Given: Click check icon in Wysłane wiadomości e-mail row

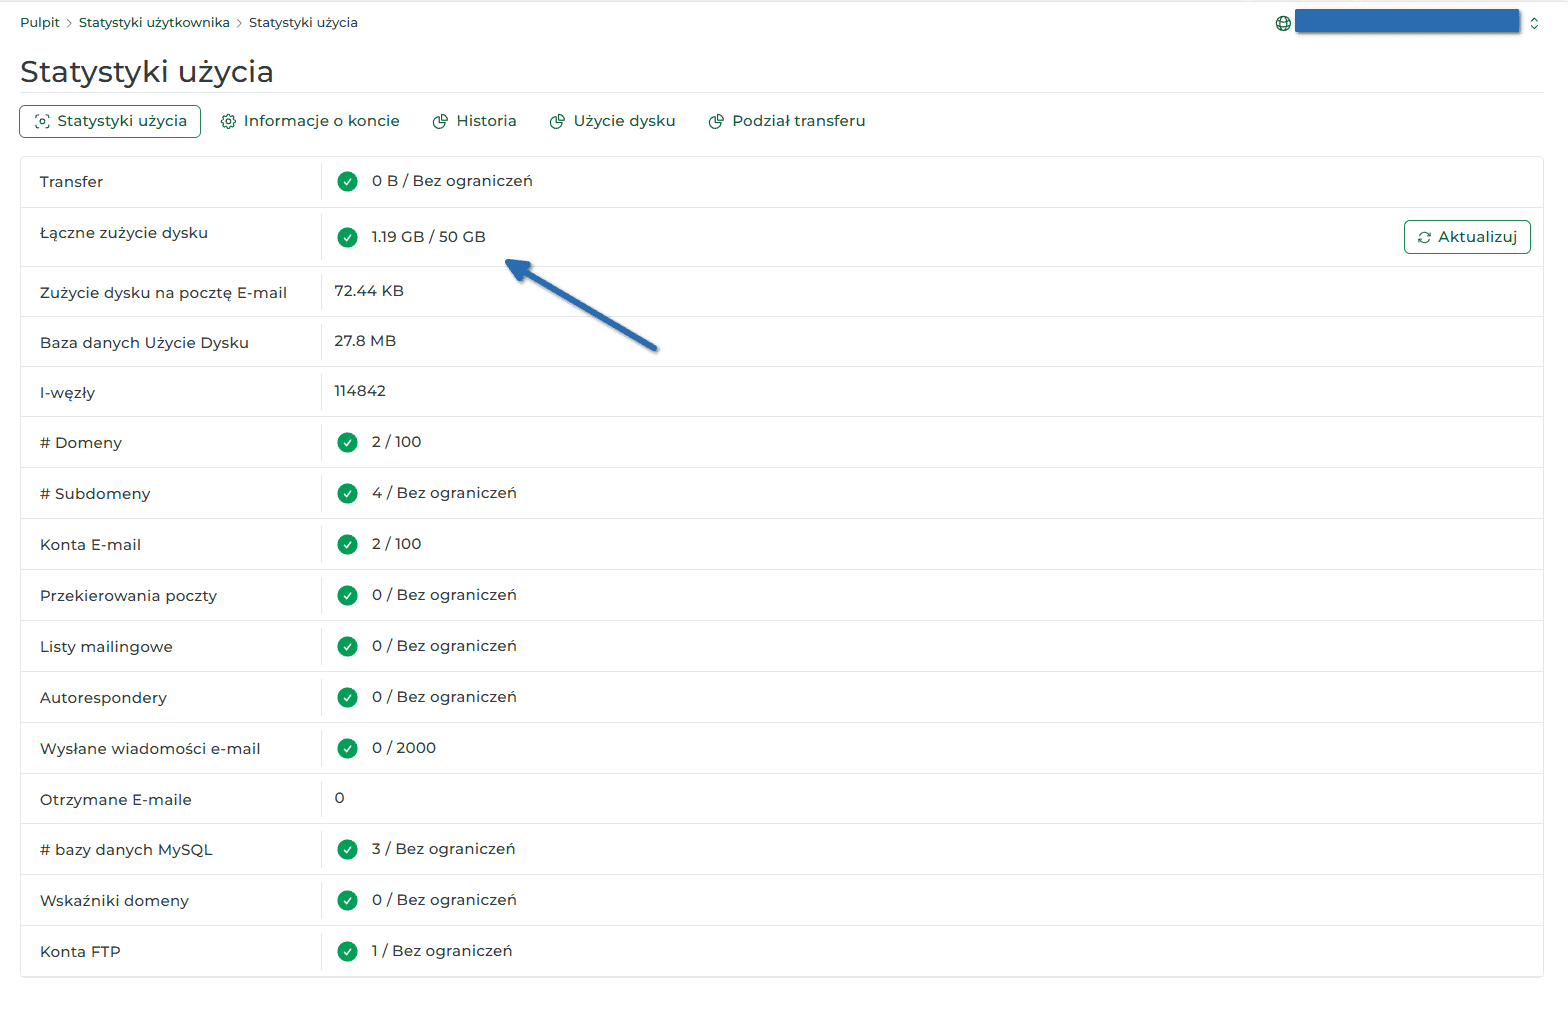Looking at the screenshot, I should [x=347, y=748].
